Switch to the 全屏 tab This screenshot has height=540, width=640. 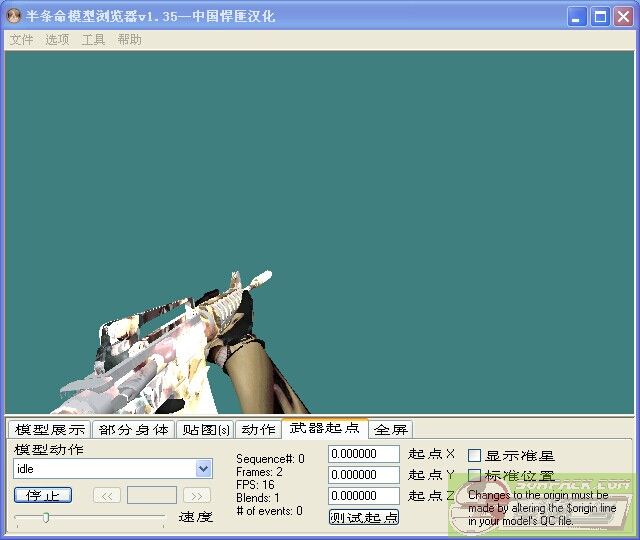tap(391, 430)
